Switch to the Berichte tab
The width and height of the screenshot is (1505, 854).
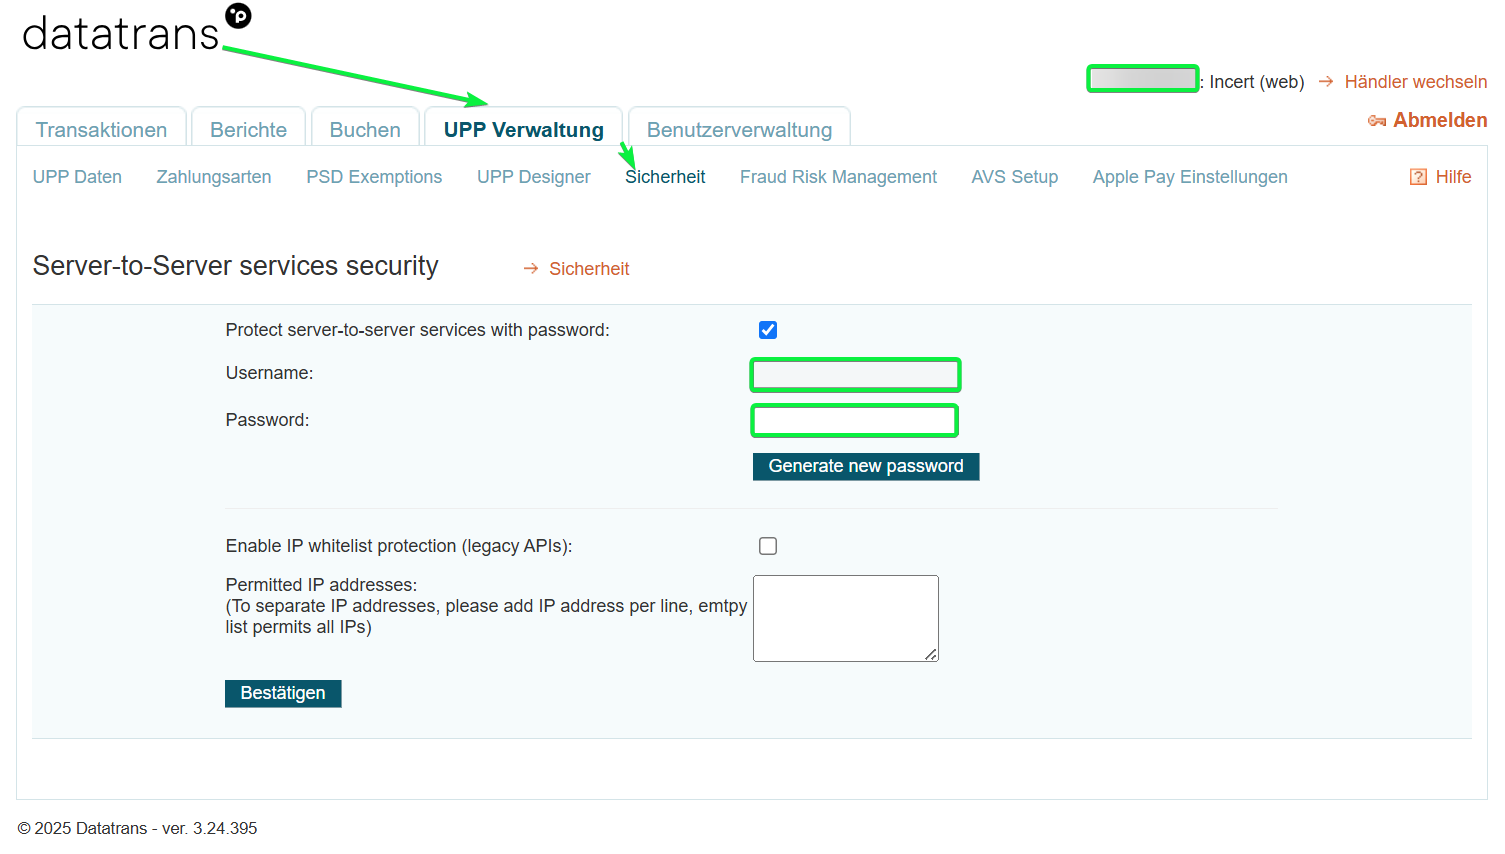pos(249,129)
